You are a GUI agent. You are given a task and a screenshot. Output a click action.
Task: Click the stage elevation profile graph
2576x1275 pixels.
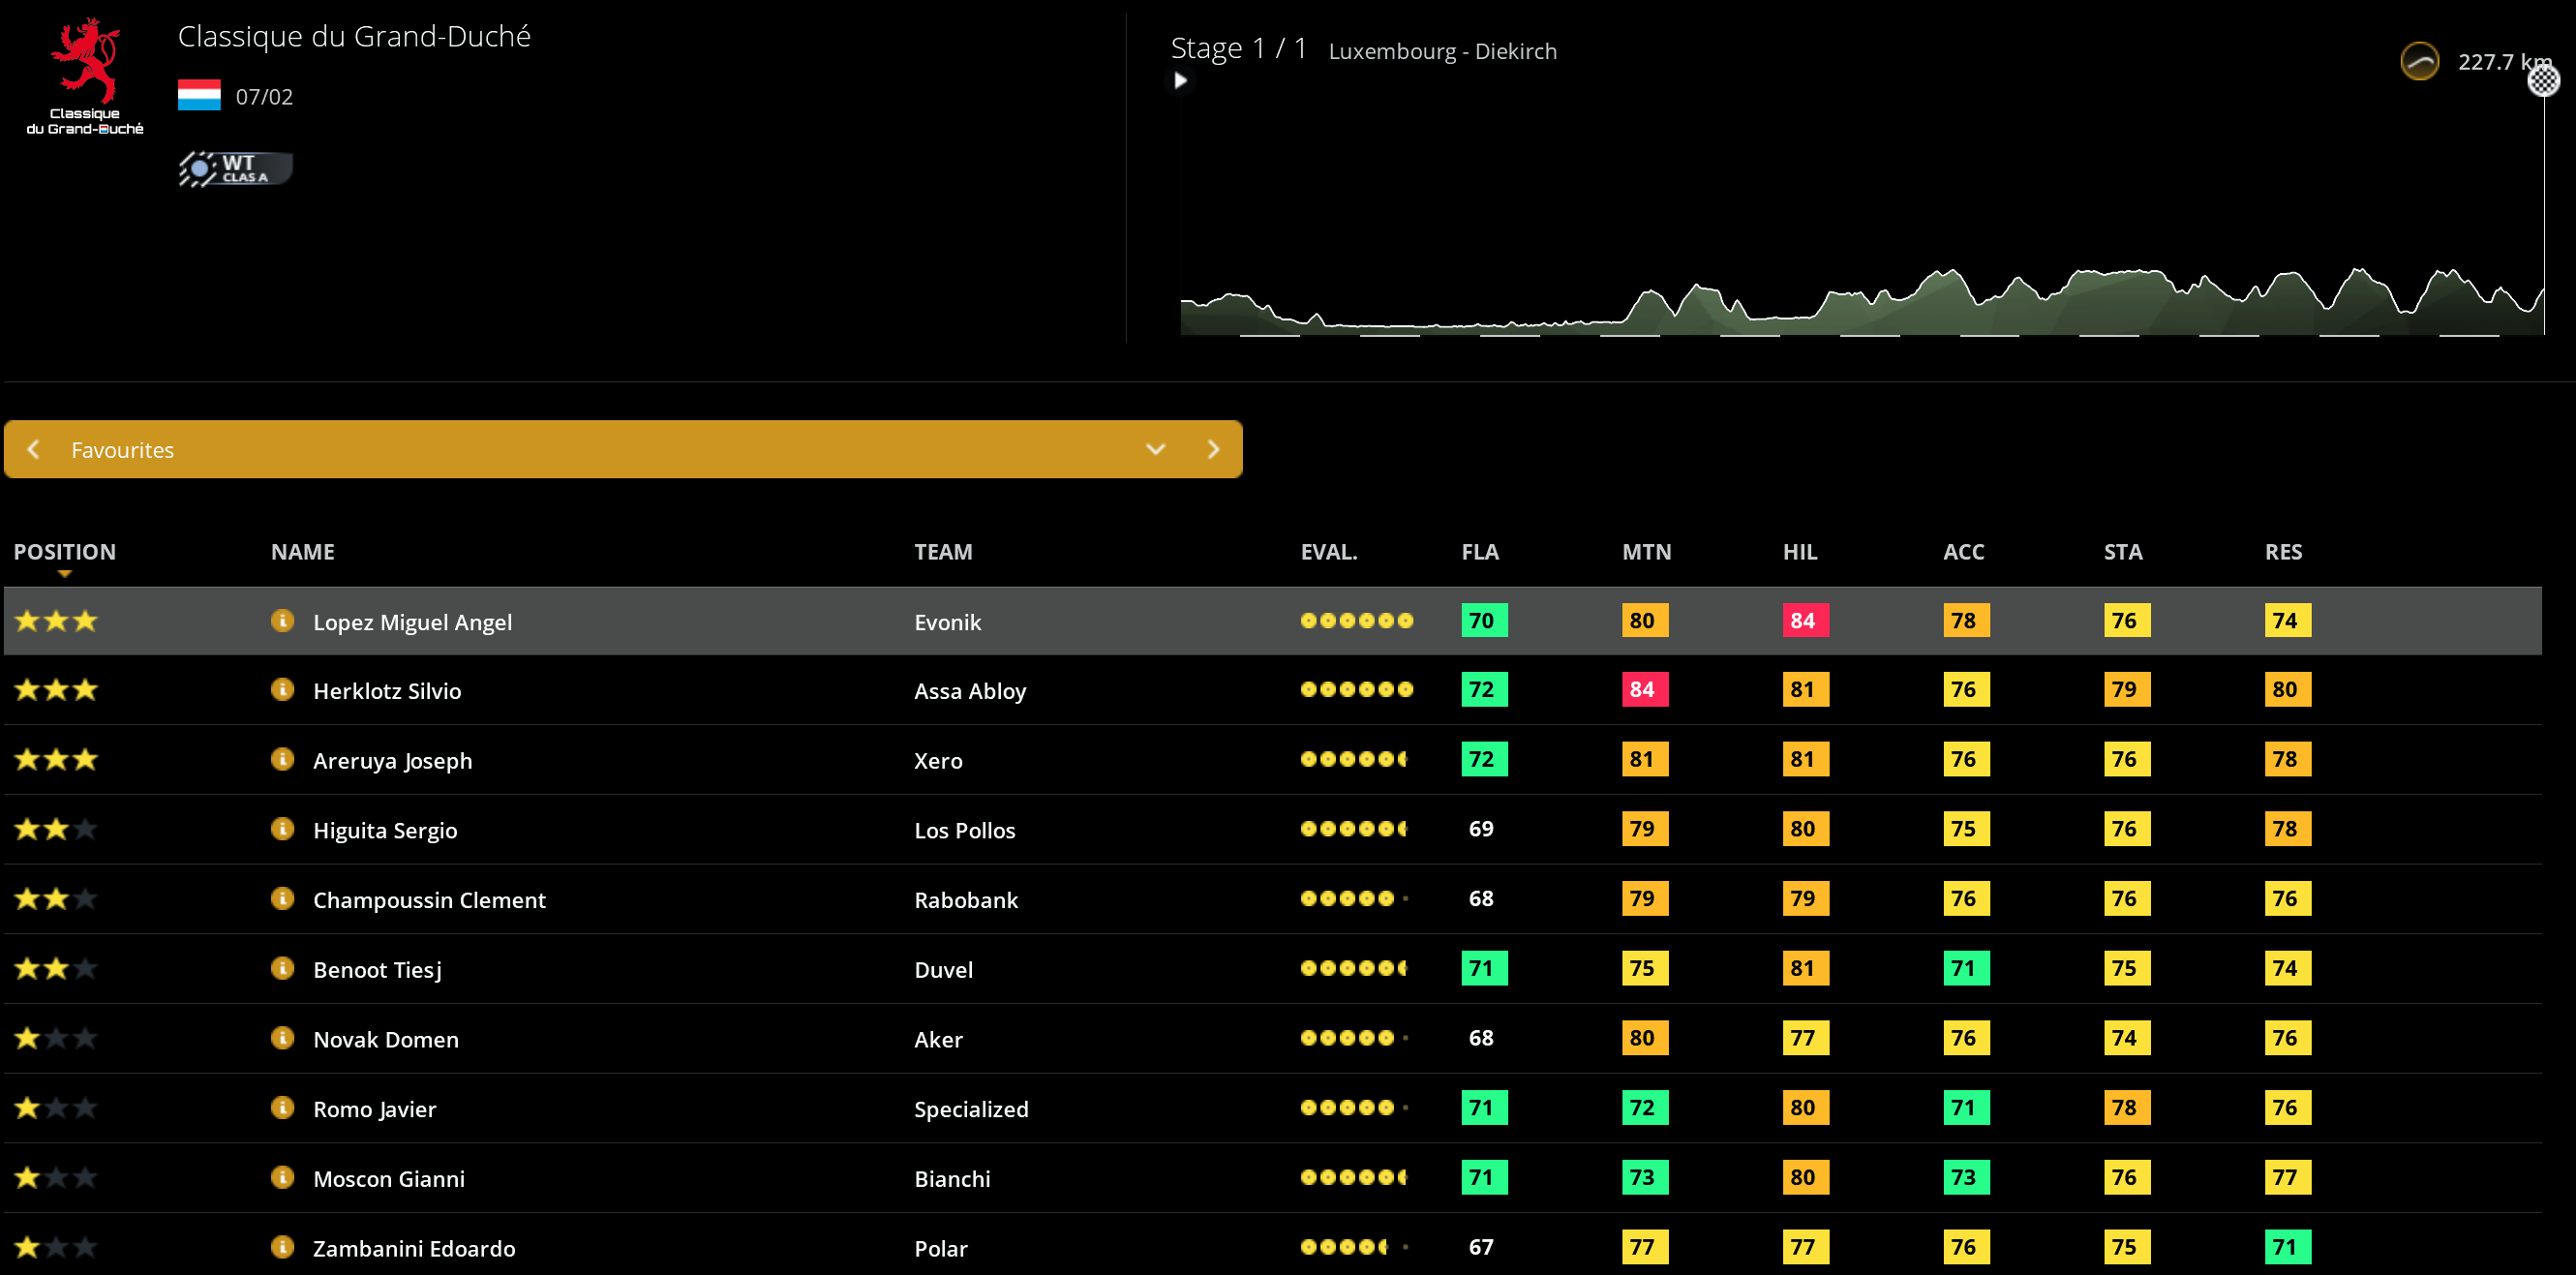click(x=1862, y=300)
